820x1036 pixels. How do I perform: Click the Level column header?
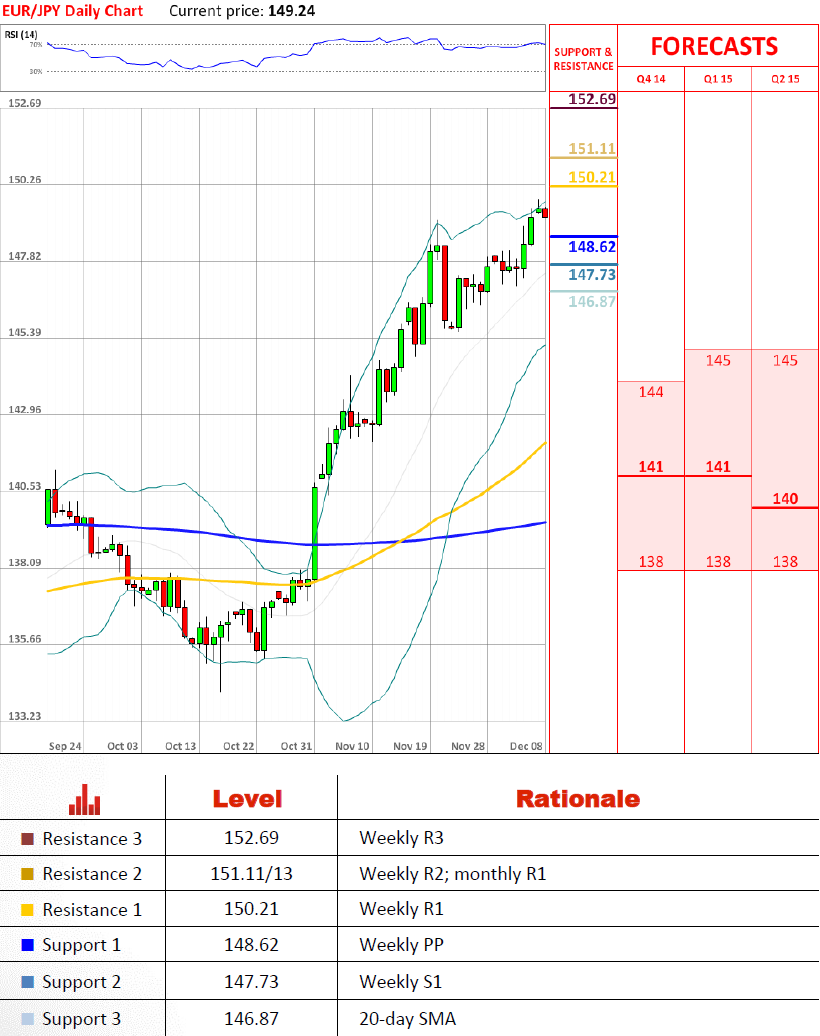[247, 799]
